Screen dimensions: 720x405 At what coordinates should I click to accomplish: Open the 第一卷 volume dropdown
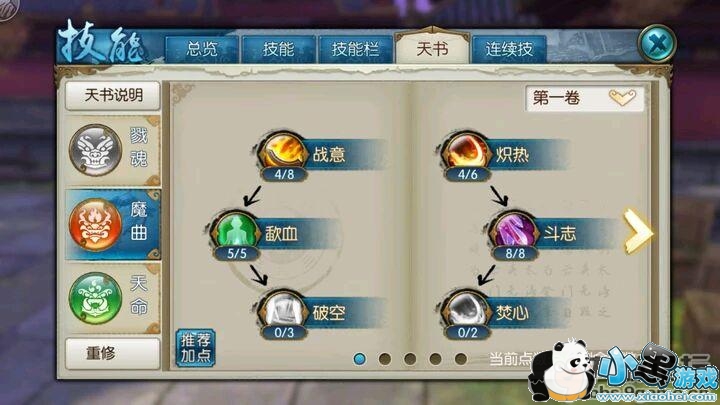tap(585, 98)
